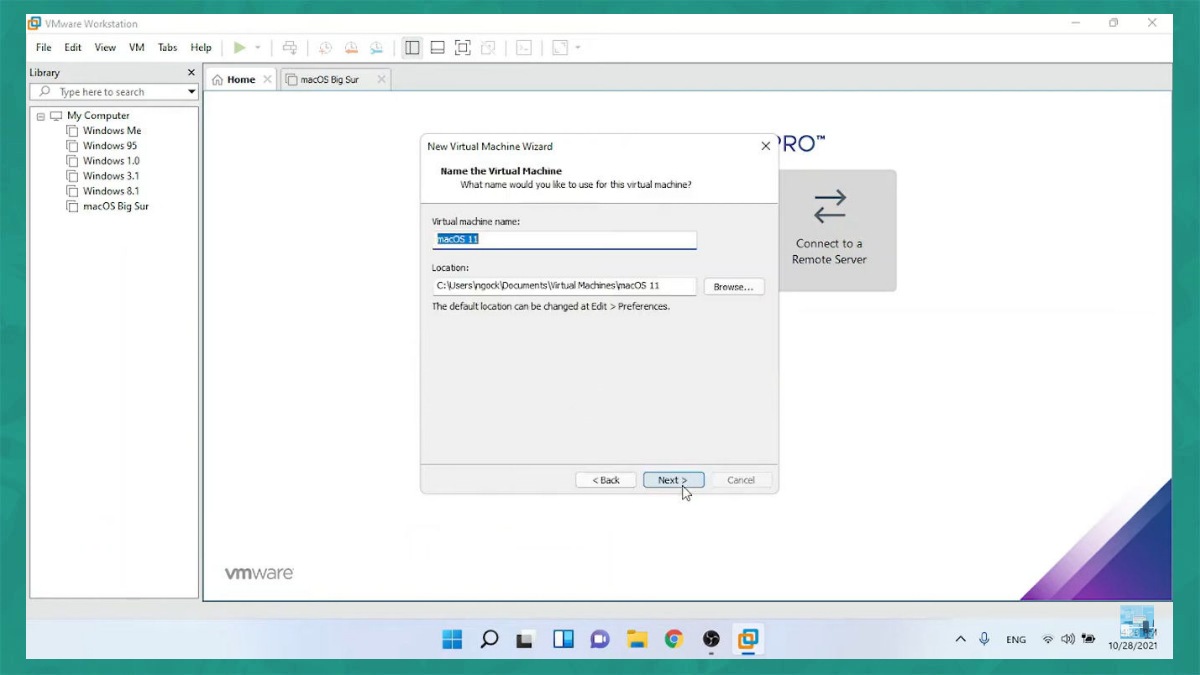Viewport: 1200px width, 675px height.
Task: Click VMware Workstation taskbar icon
Action: click(748, 639)
